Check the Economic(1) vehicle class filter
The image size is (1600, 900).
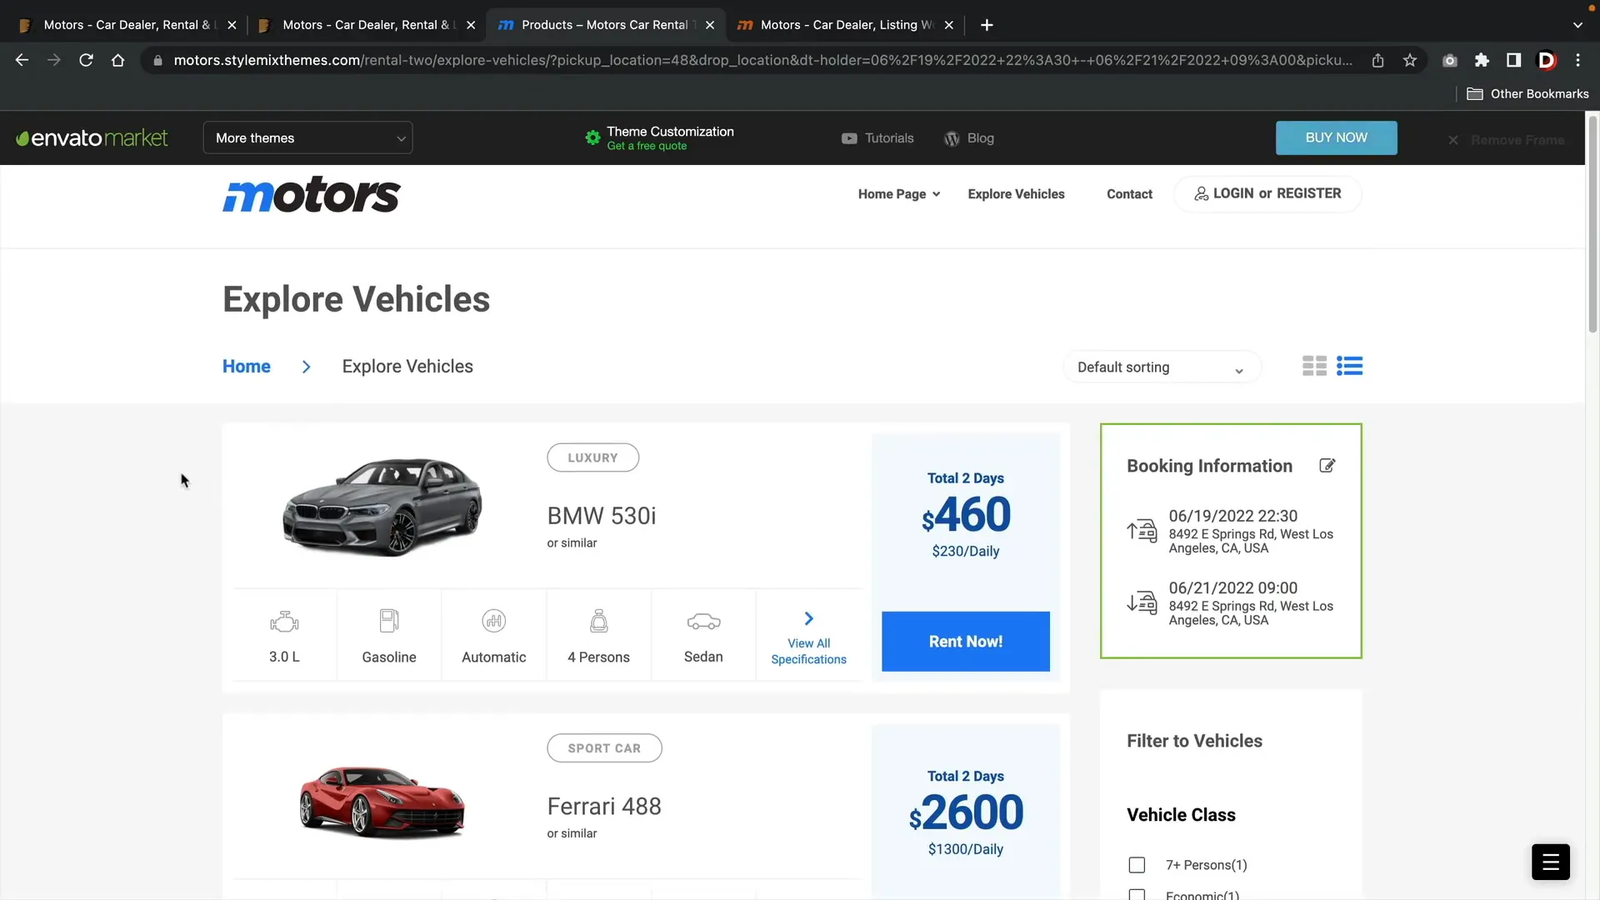coord(1137,895)
